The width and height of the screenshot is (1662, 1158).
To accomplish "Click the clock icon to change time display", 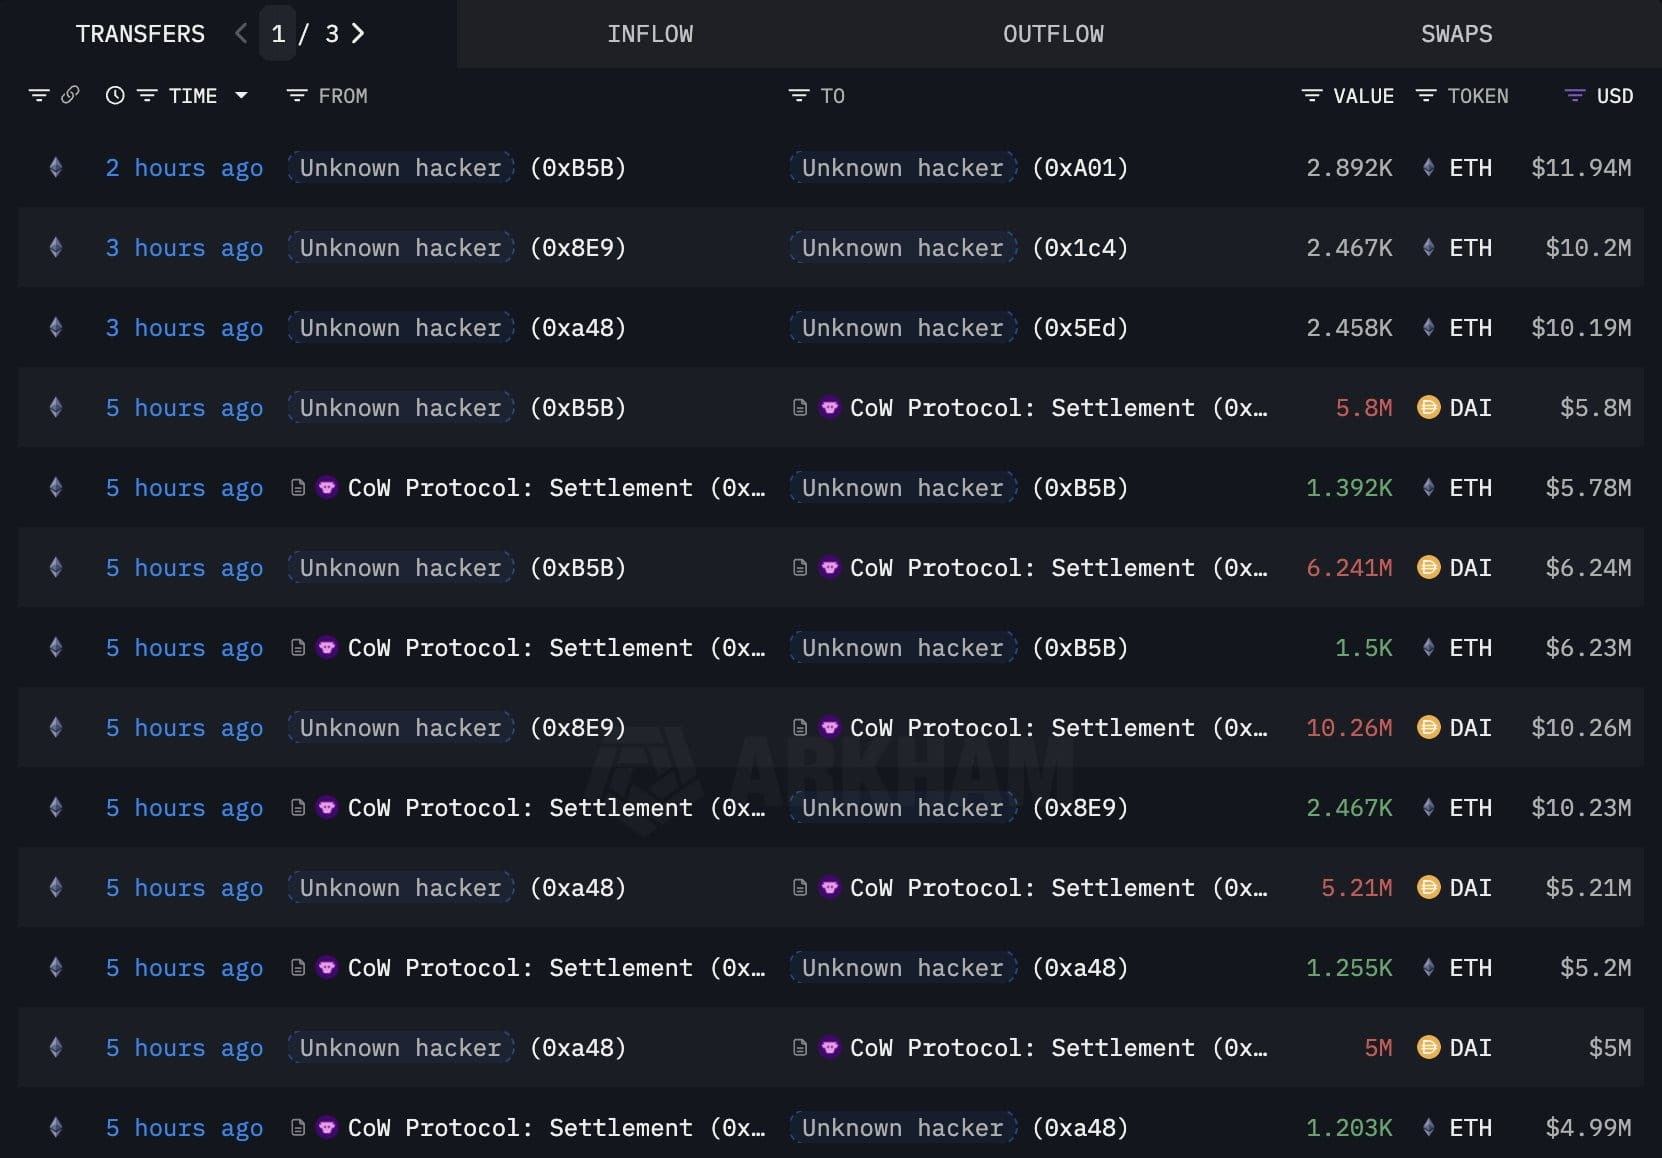I will (113, 95).
